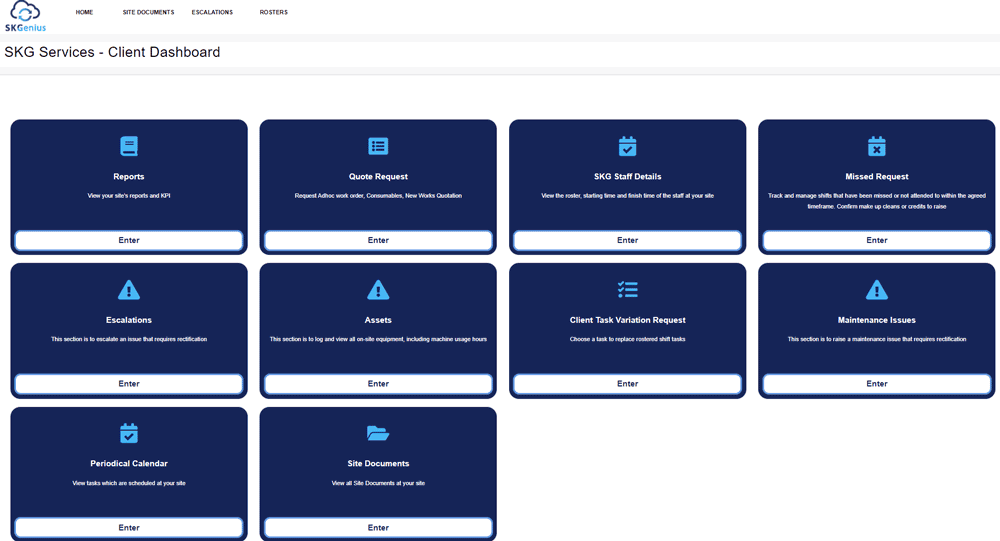
Task: Click the Escalations warning triangle icon
Action: [129, 290]
